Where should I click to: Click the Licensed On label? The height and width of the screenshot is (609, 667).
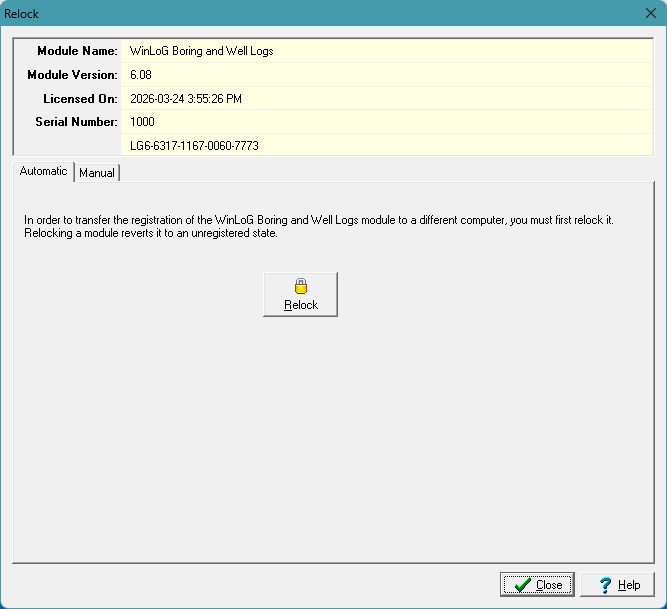(x=80, y=99)
